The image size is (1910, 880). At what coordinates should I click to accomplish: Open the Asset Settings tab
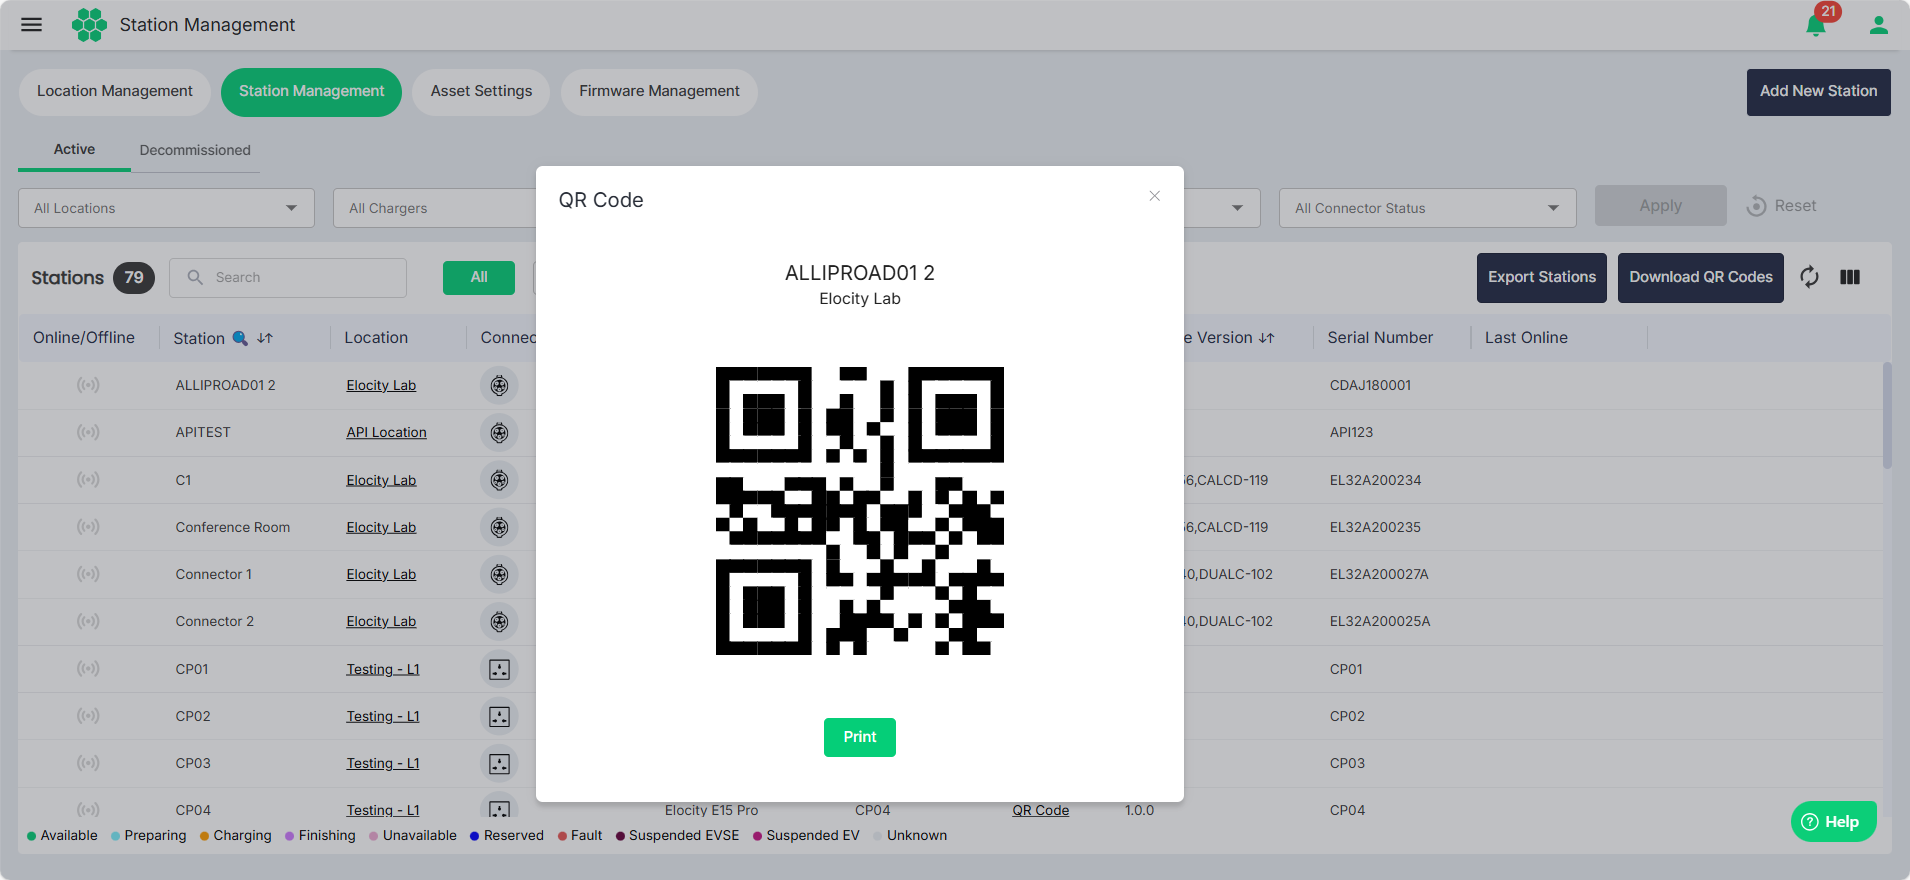pos(481,91)
